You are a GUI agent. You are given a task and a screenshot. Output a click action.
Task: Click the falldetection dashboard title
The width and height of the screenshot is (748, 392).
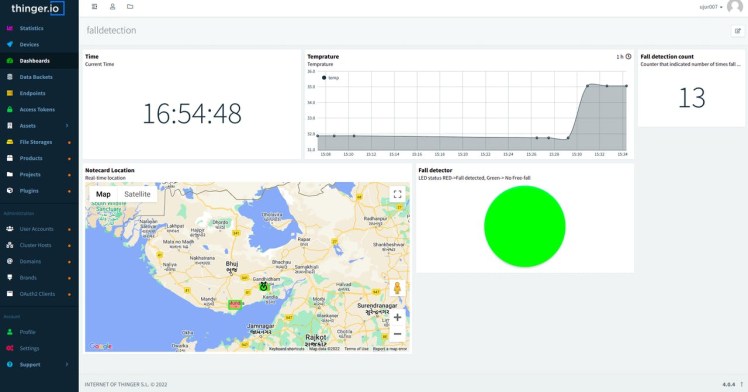point(111,30)
